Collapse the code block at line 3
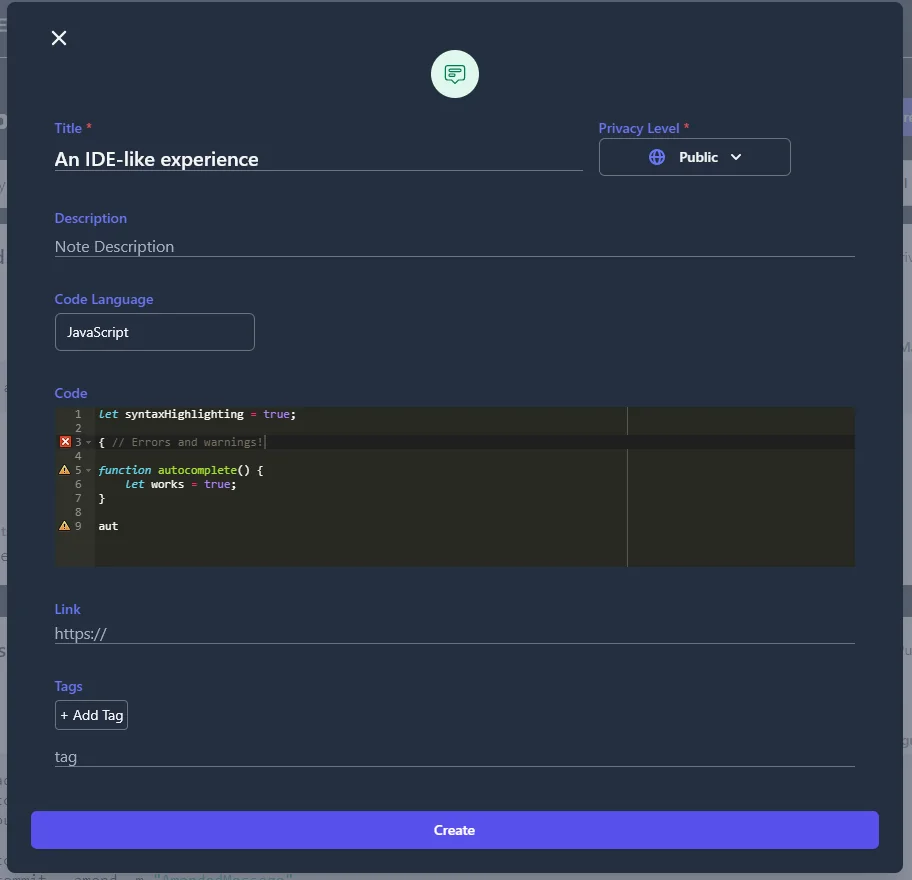The width and height of the screenshot is (912, 880). (88, 442)
